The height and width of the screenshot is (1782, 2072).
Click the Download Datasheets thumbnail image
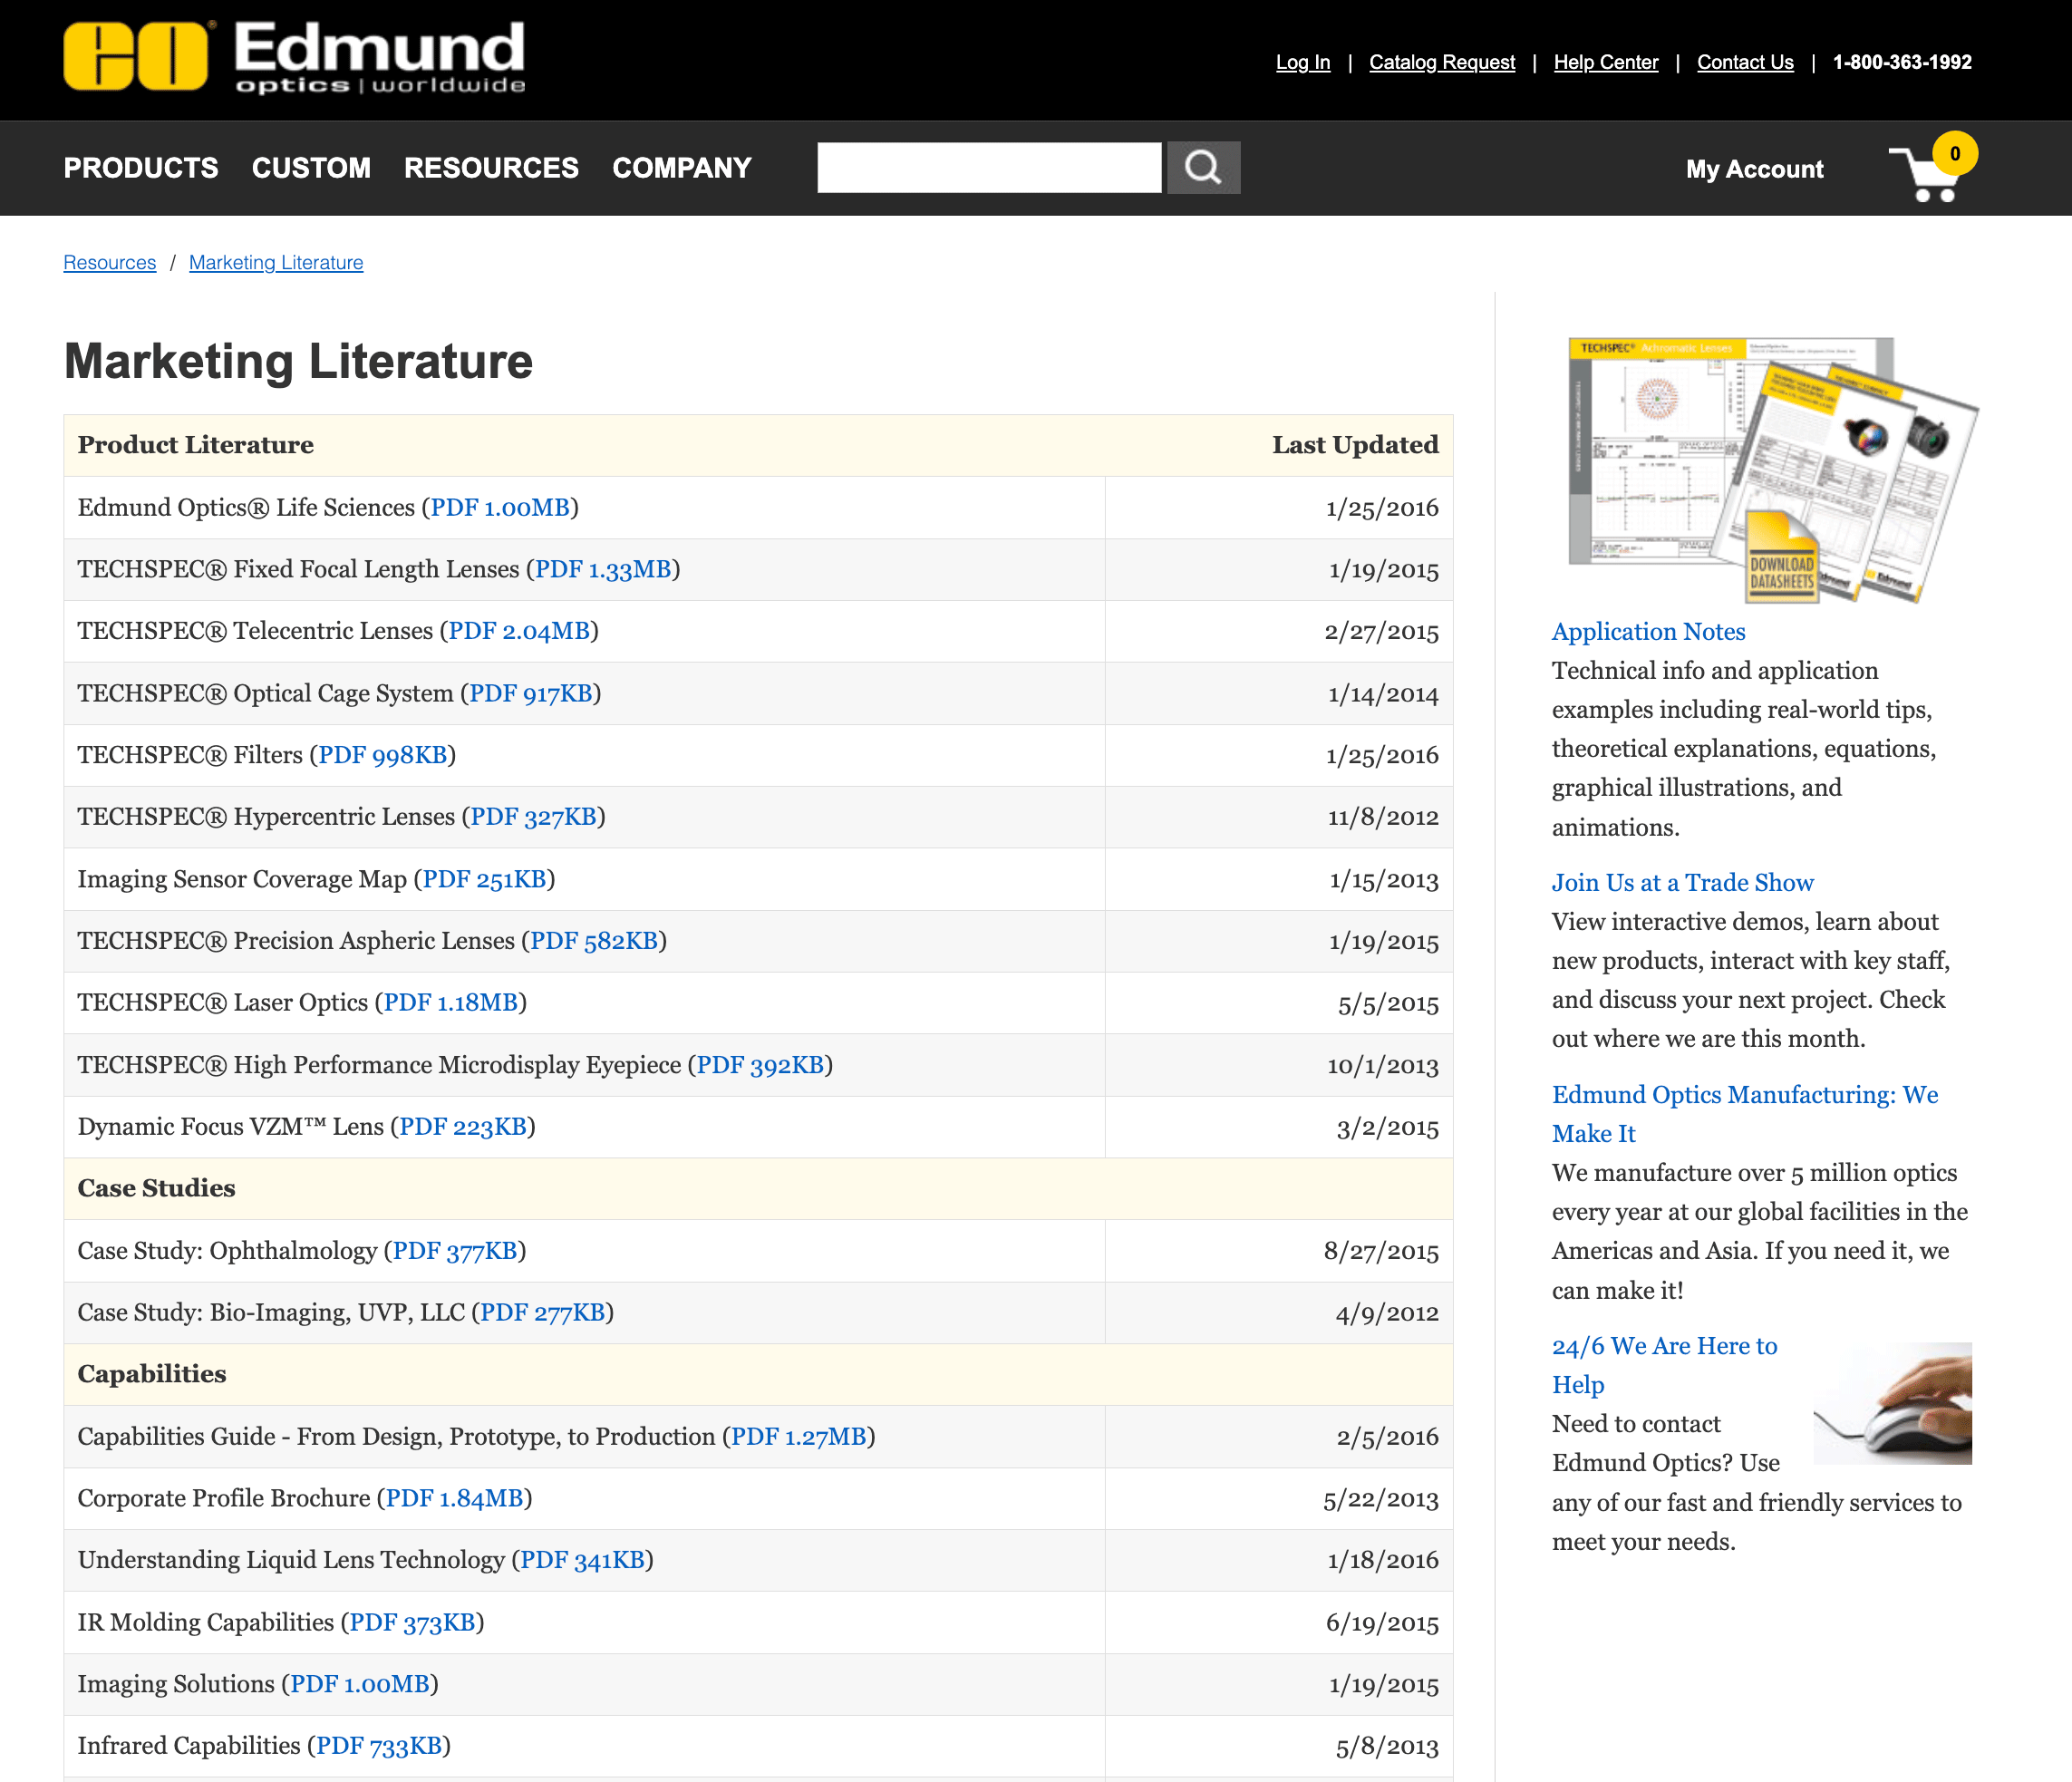(1772, 470)
